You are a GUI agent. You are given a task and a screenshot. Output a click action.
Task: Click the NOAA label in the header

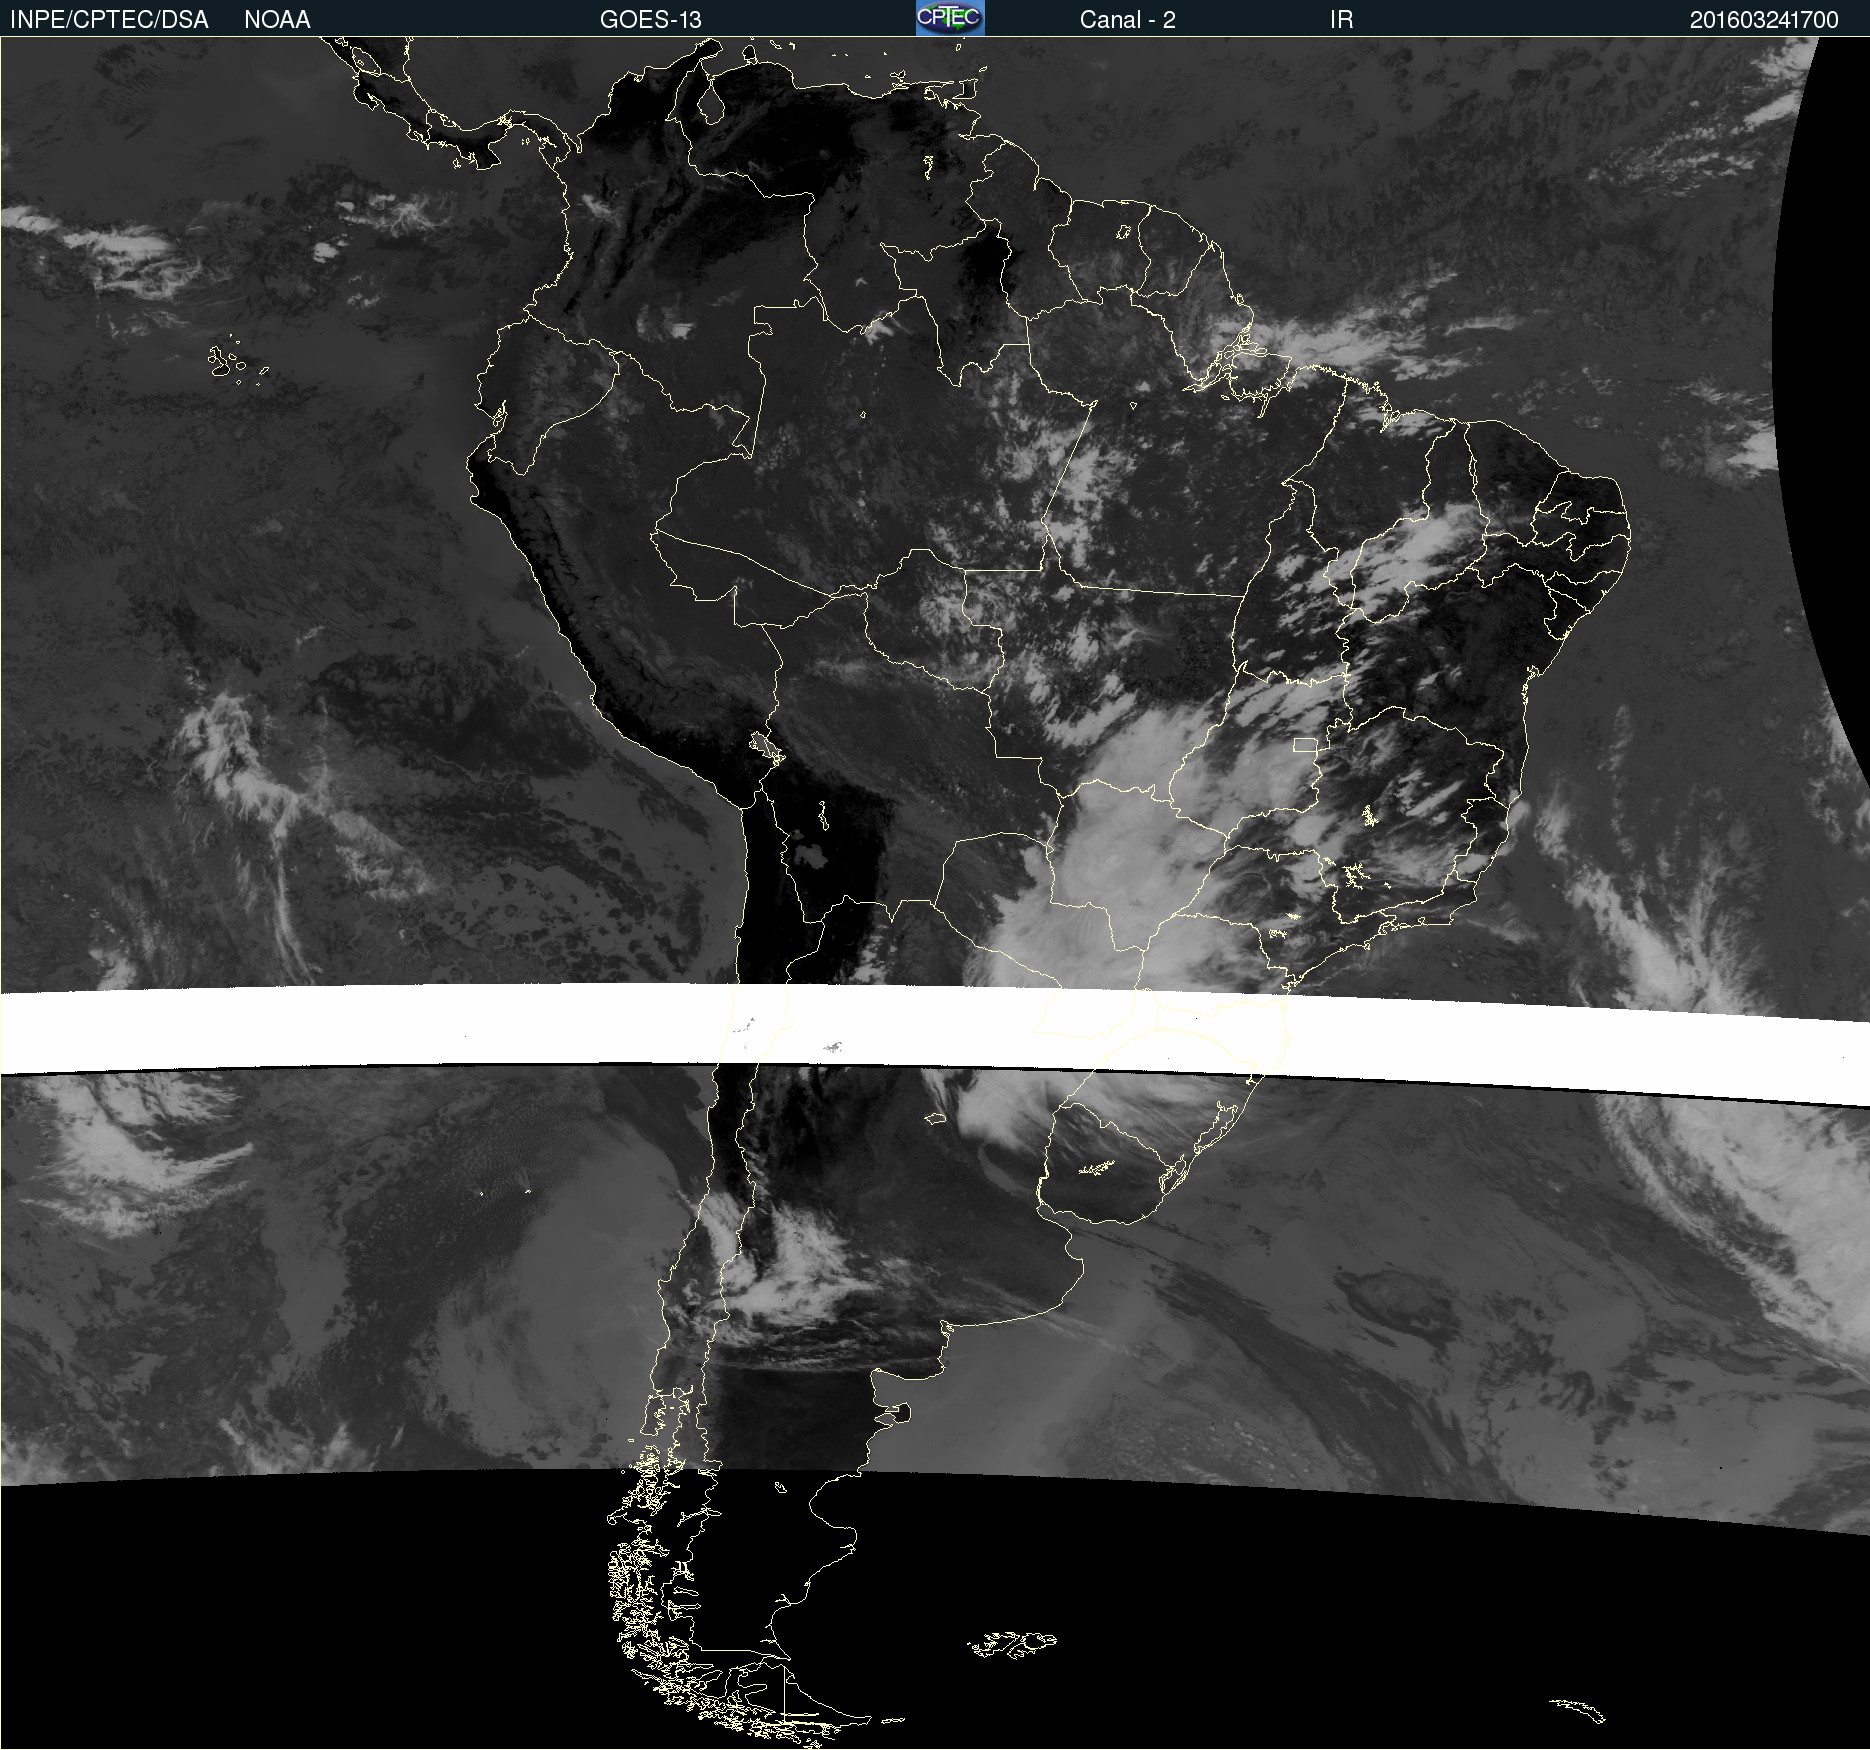[x=277, y=20]
